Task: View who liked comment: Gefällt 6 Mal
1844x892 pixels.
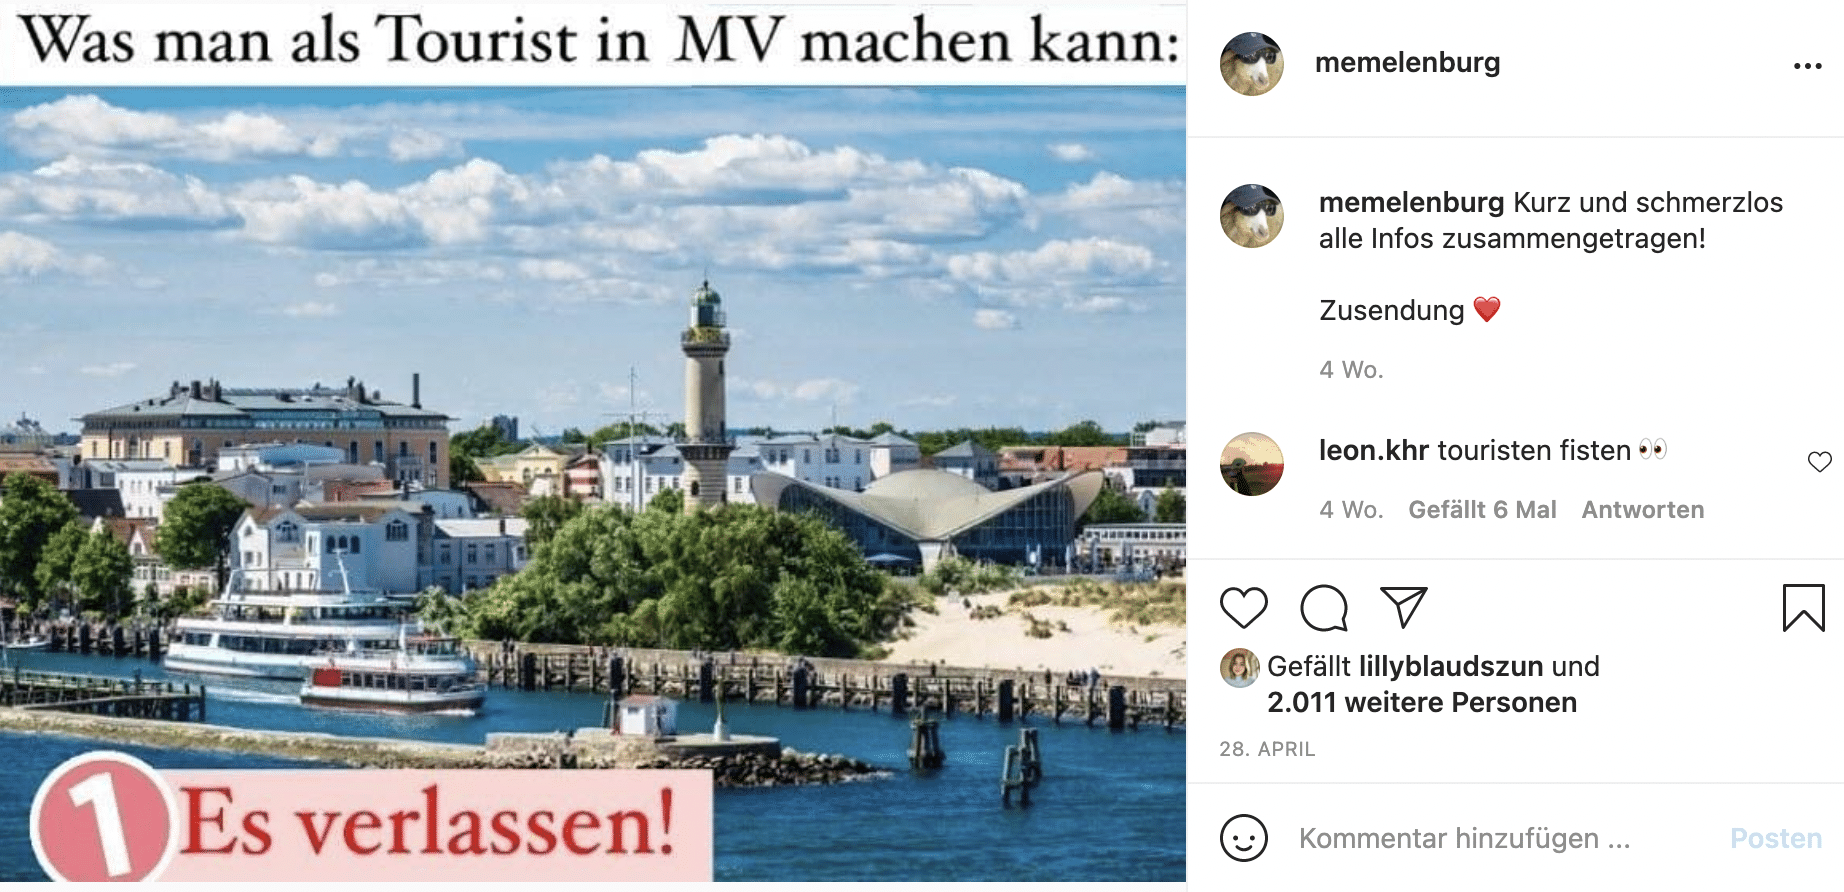Action: pyautogui.click(x=1482, y=510)
